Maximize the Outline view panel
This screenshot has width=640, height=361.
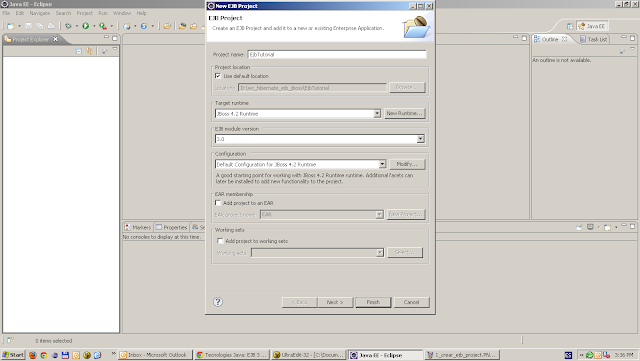[632, 38]
